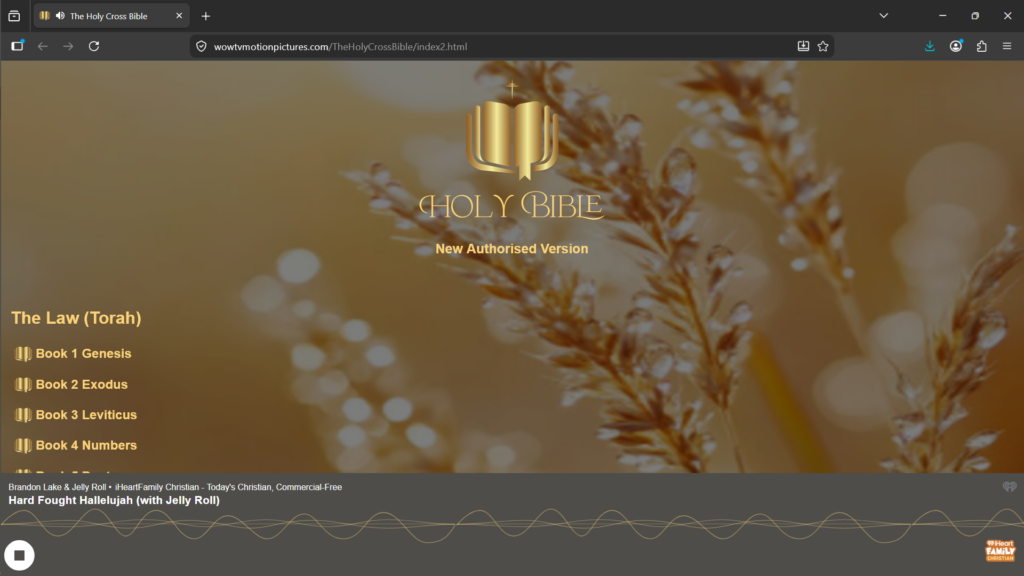Open Book 2 Exodus link
1024x576 pixels.
pyautogui.click(x=81, y=385)
